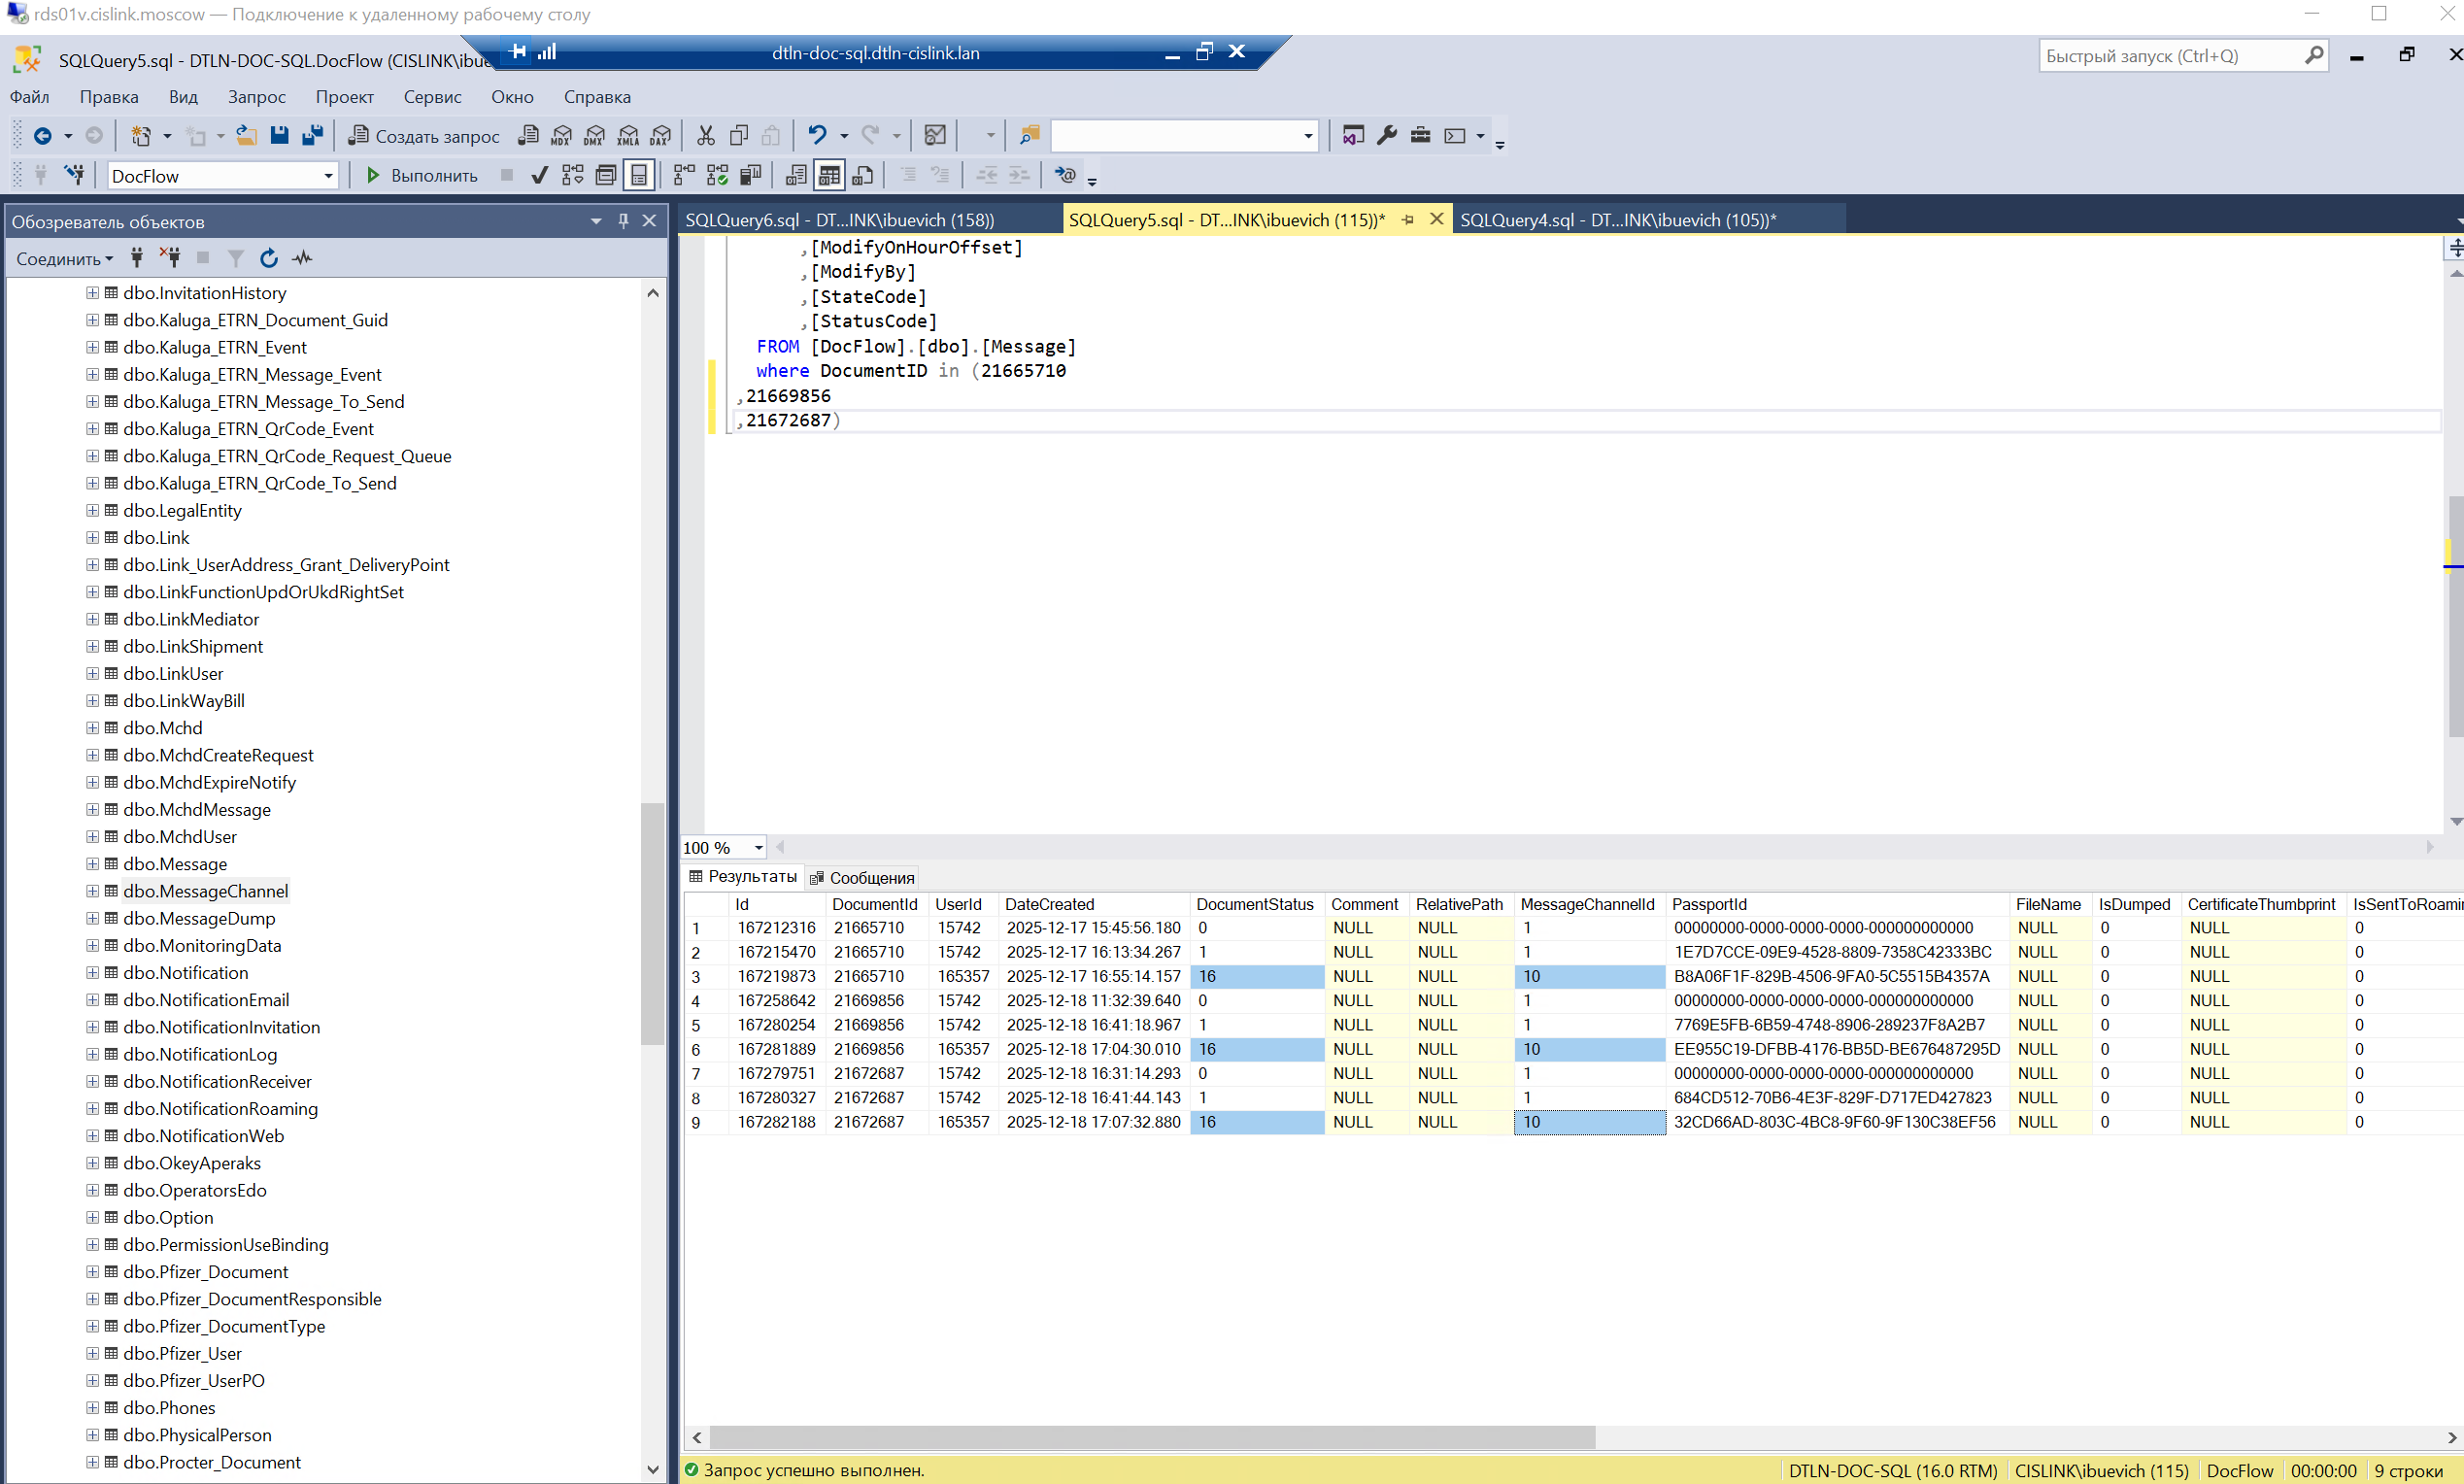The image size is (2464, 1484).
Task: Click Display Estimated Execution Plan icon
Action: (573, 176)
